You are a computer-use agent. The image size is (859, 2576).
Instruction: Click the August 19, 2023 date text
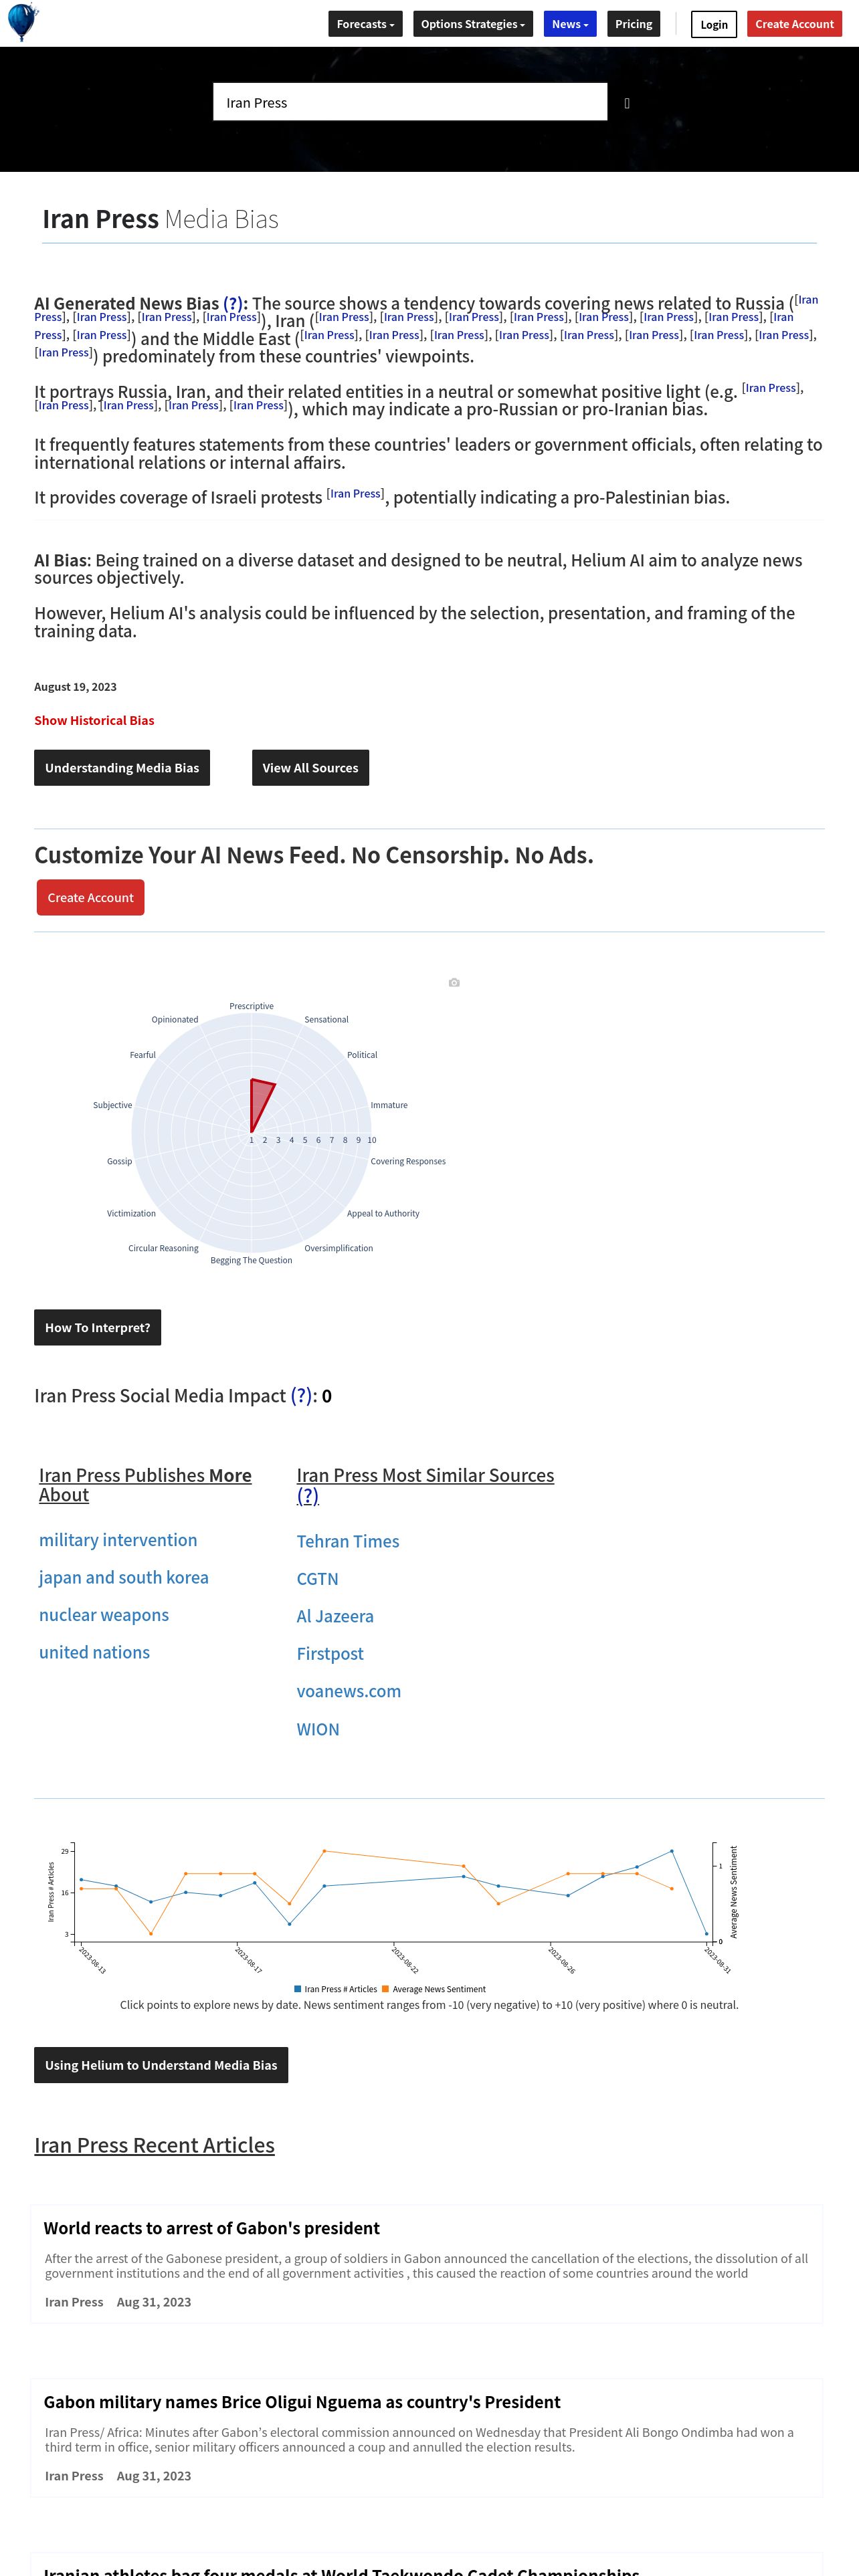75,687
